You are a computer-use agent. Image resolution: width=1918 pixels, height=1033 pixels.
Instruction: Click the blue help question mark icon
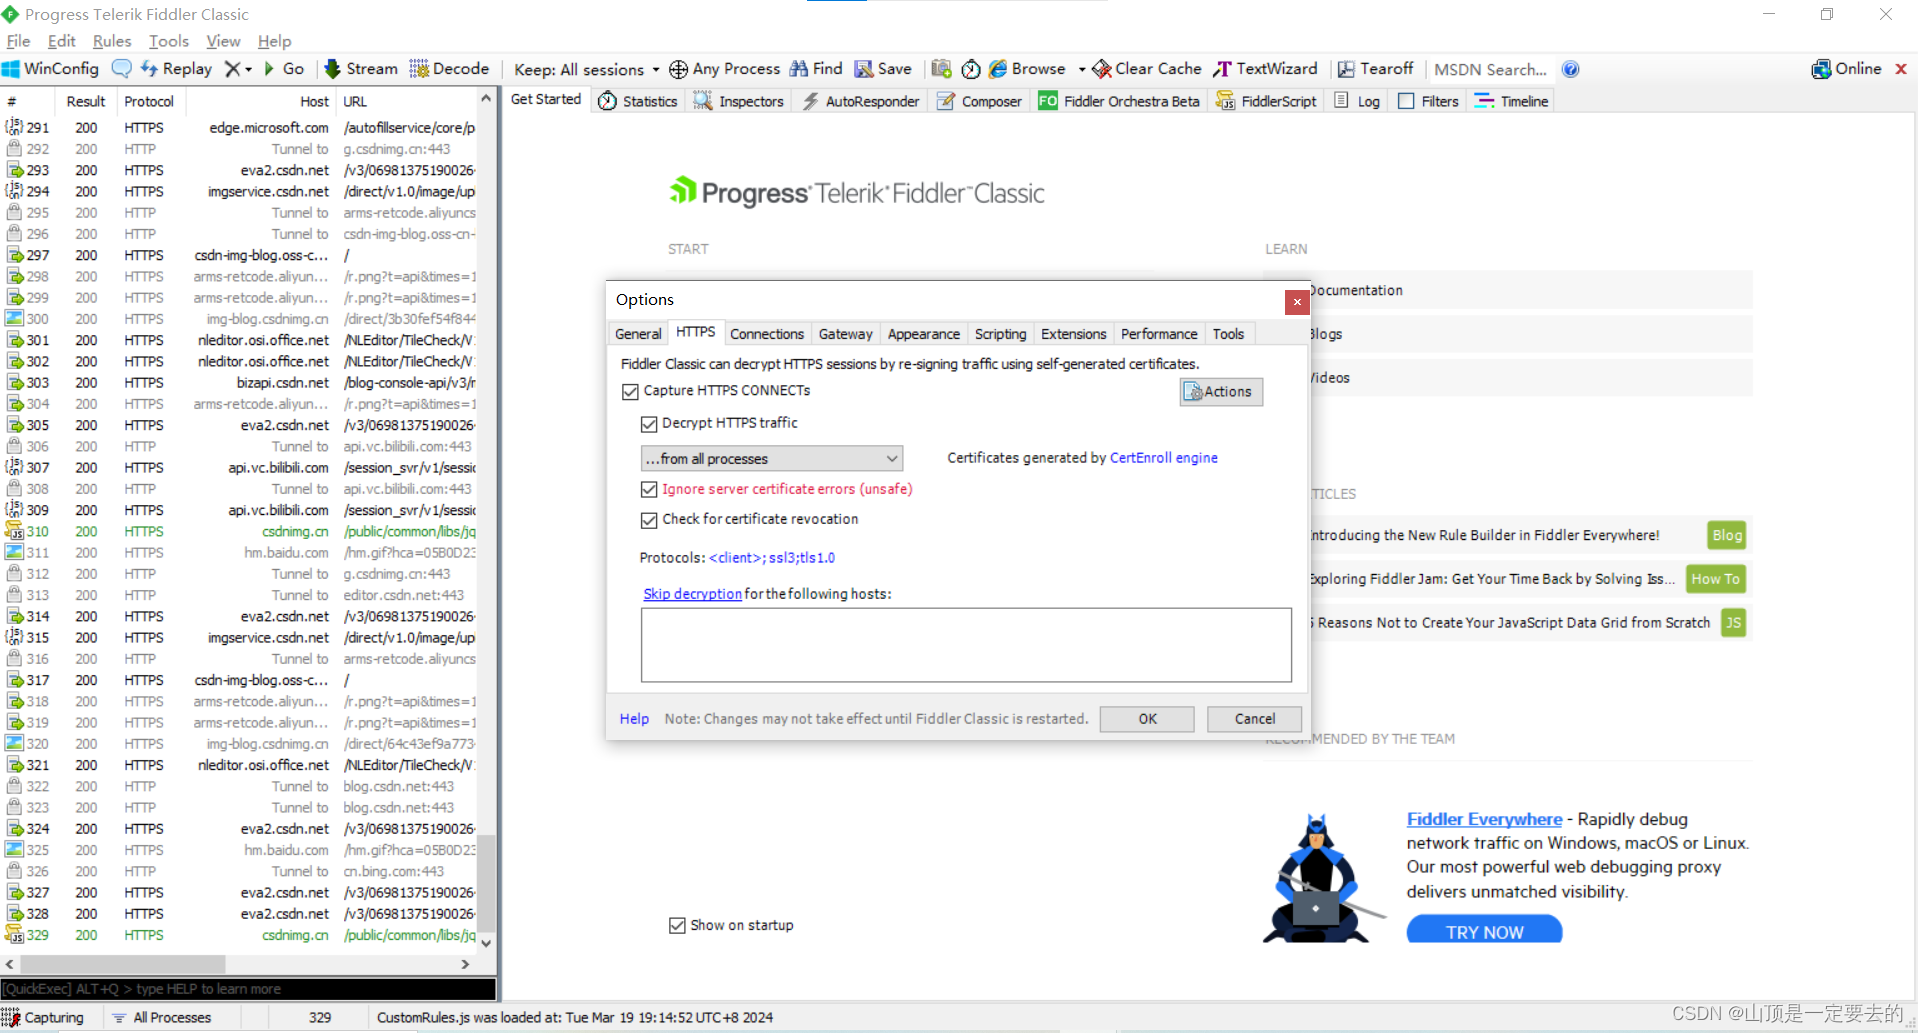(x=1570, y=69)
